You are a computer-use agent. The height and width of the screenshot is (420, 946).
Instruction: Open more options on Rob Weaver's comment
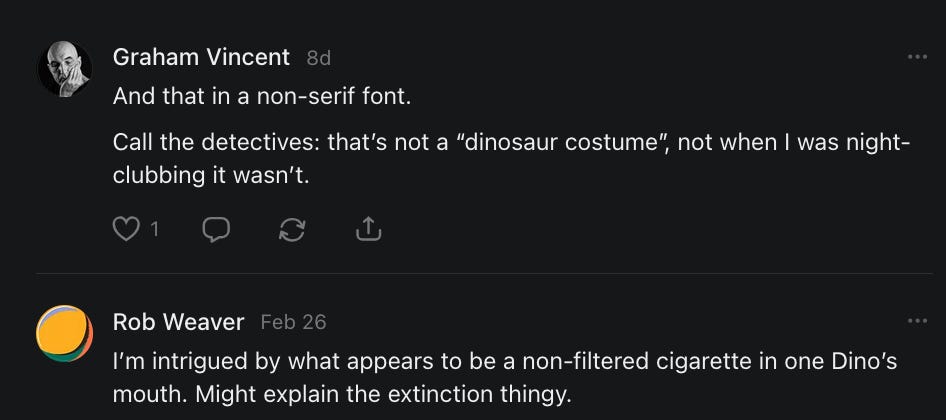(917, 321)
